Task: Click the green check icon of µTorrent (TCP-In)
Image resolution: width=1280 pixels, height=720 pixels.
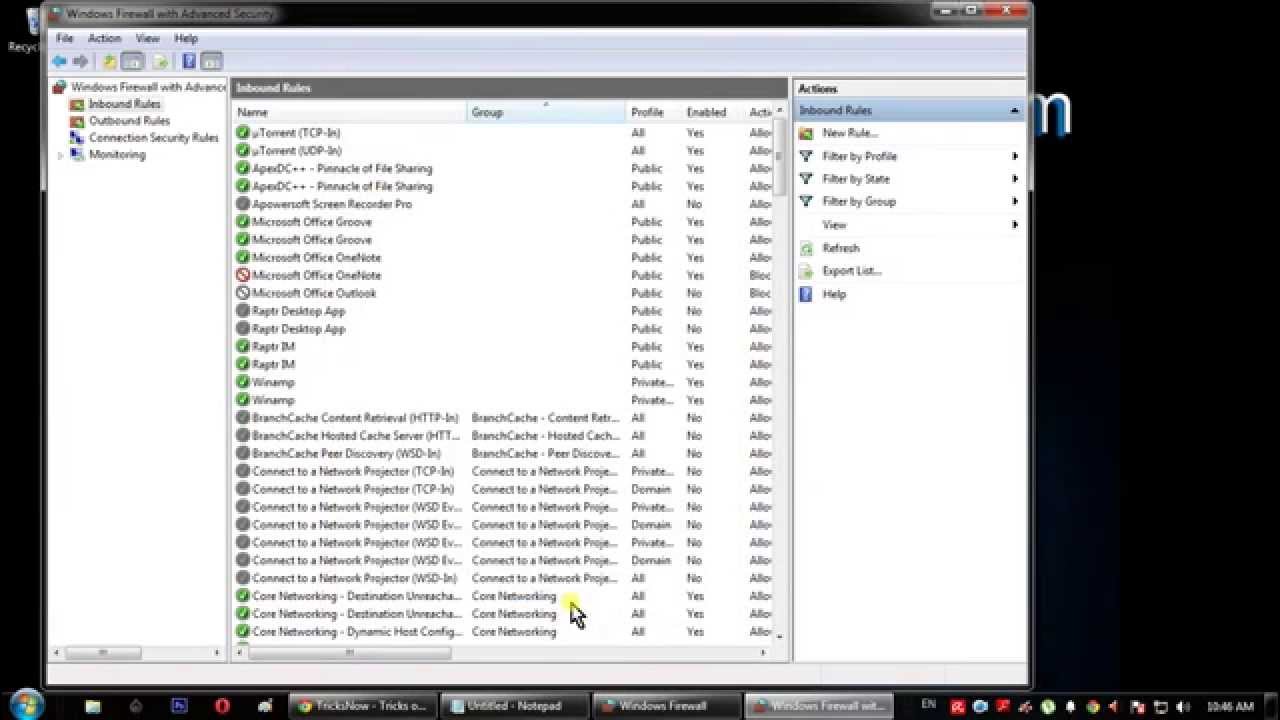Action: tap(243, 133)
